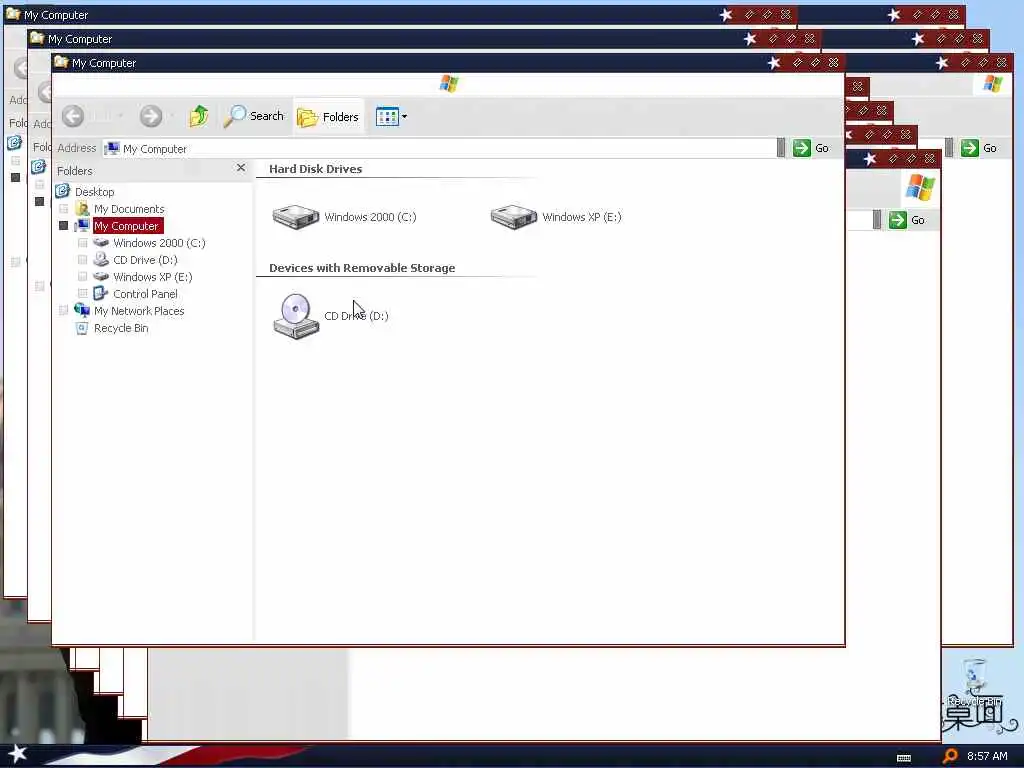Go up one folder level
The image size is (1024, 768).
pyautogui.click(x=199, y=116)
